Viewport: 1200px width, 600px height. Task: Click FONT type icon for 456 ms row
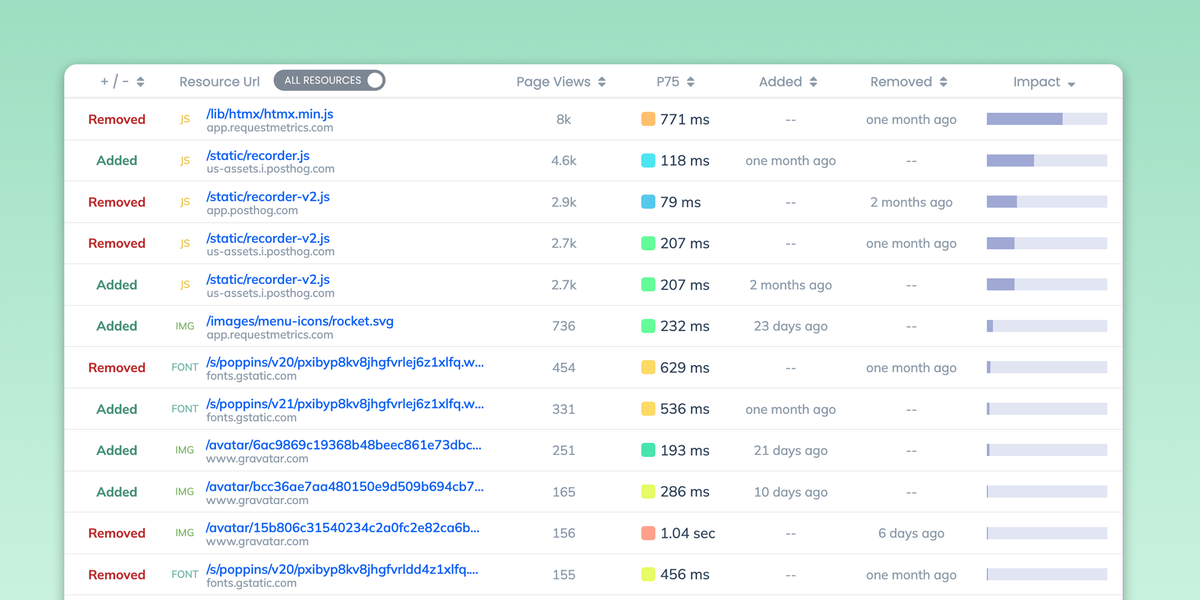coord(185,575)
